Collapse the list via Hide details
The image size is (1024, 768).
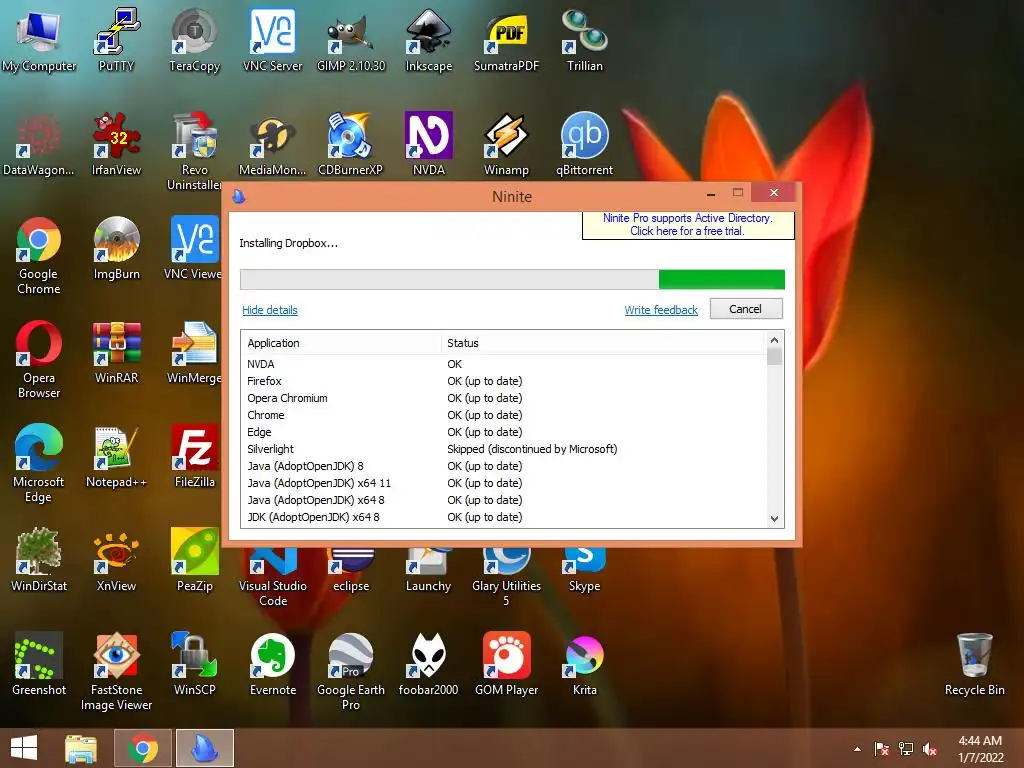tap(270, 310)
